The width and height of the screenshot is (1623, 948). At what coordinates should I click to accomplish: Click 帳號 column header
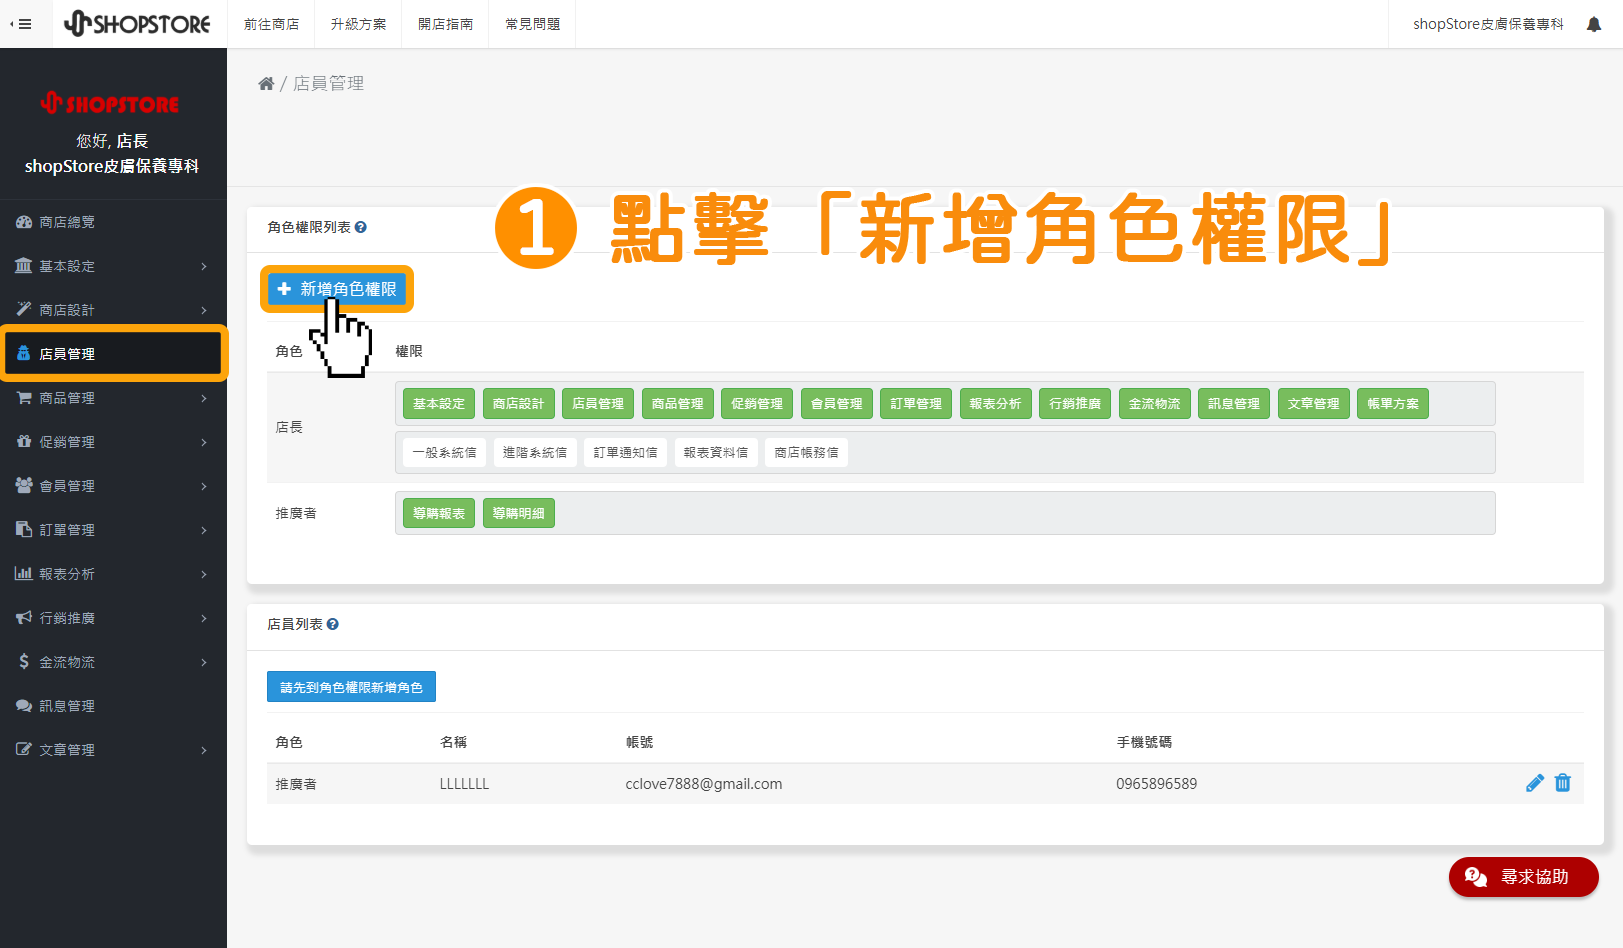click(x=639, y=742)
